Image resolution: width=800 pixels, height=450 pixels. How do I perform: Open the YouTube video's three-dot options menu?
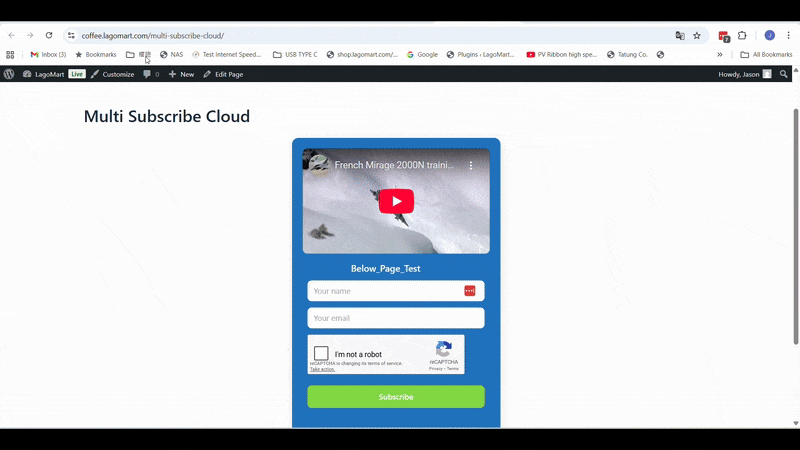pos(471,165)
